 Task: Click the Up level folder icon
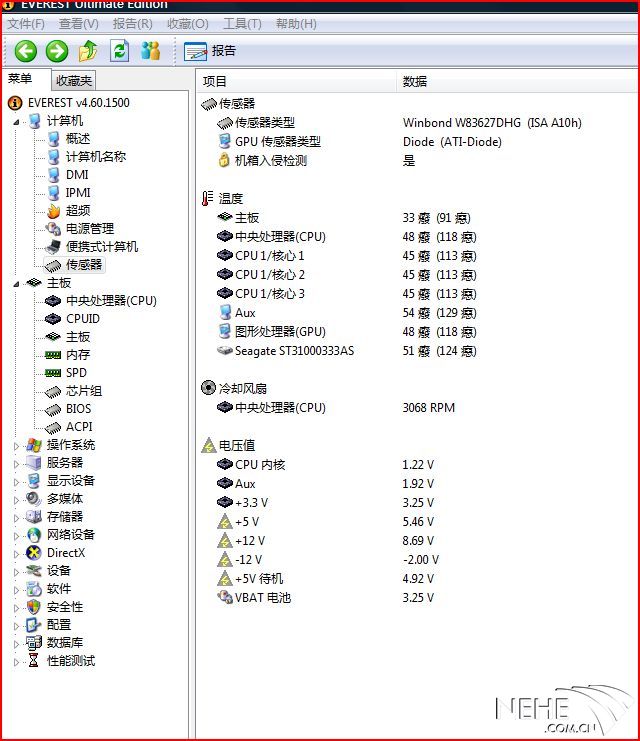(88, 51)
